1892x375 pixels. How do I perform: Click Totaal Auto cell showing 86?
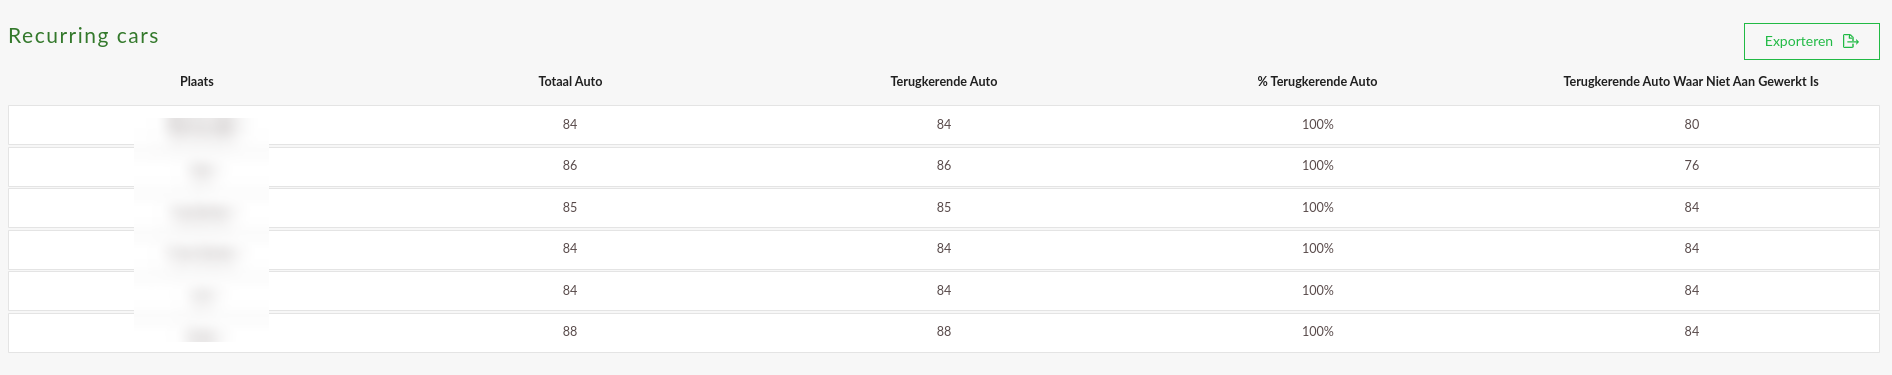(x=570, y=166)
